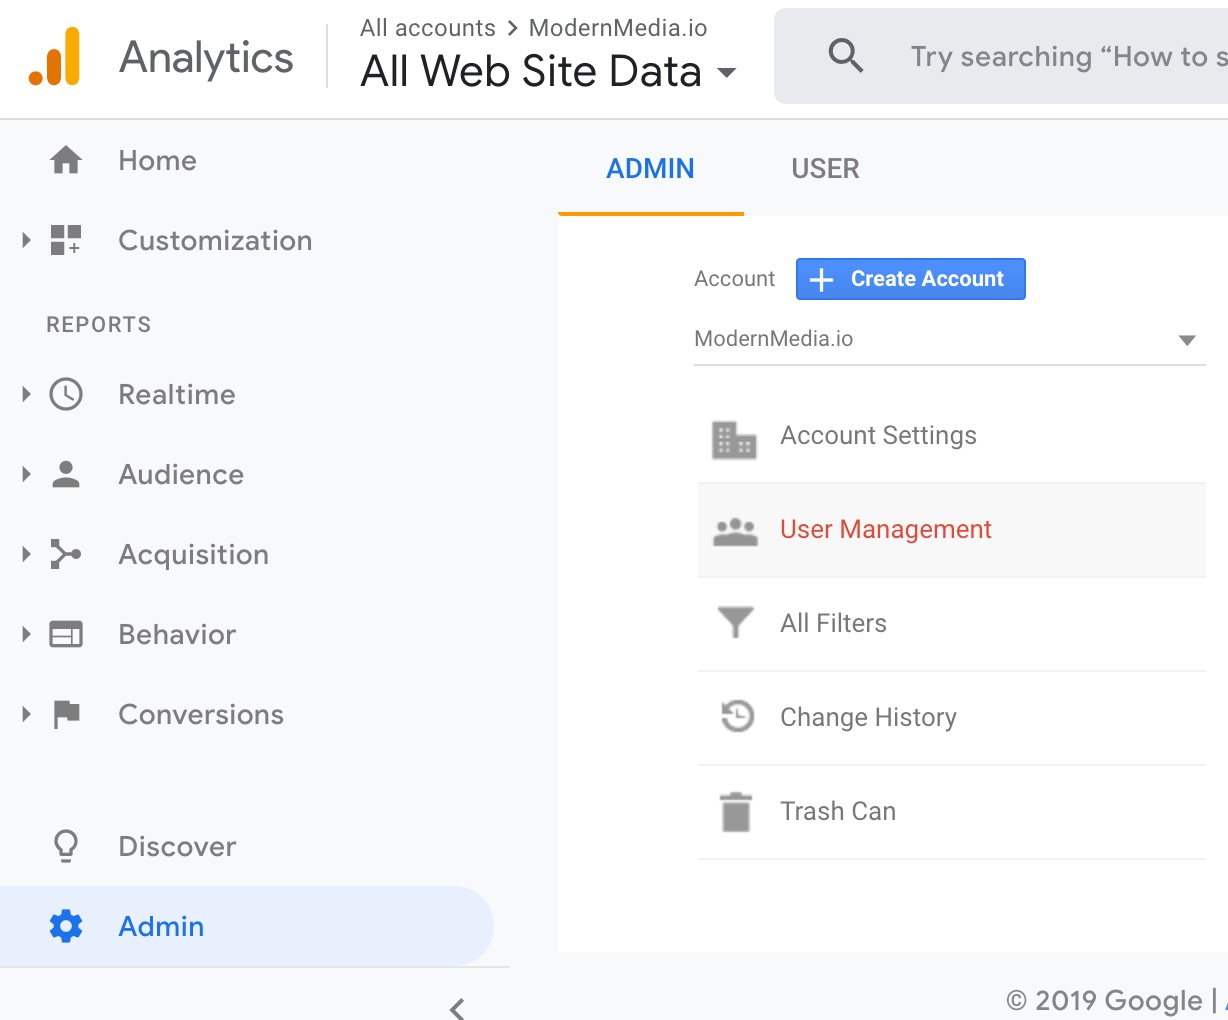Expand the Acquisition reports arrow
This screenshot has width=1228, height=1020.
tap(27, 554)
